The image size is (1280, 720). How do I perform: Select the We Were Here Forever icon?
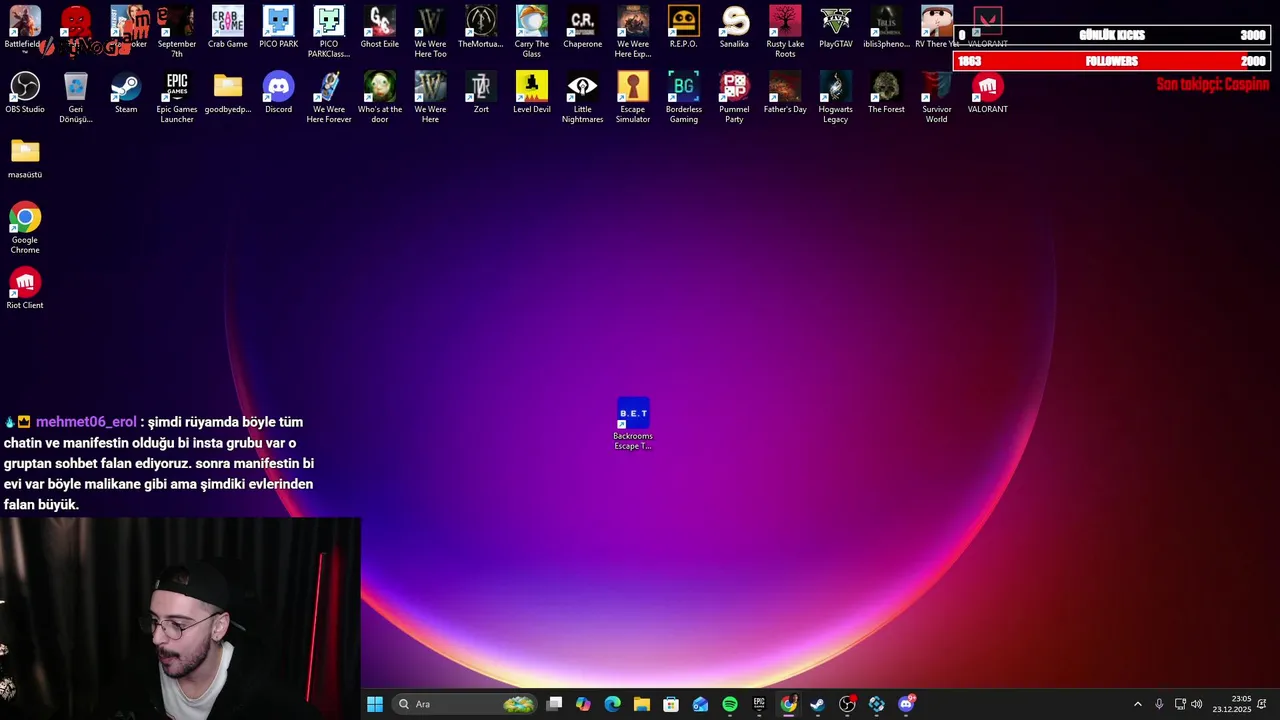pyautogui.click(x=329, y=97)
